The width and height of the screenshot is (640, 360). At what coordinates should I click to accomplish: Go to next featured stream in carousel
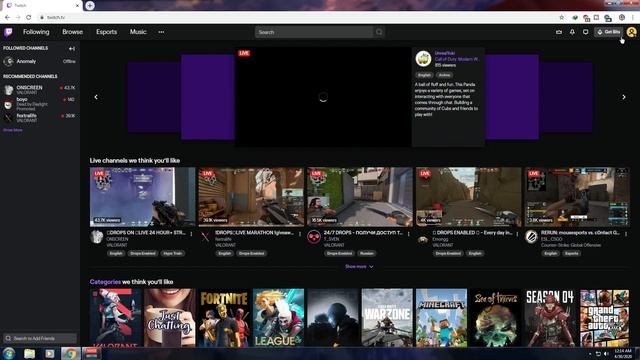(x=624, y=97)
